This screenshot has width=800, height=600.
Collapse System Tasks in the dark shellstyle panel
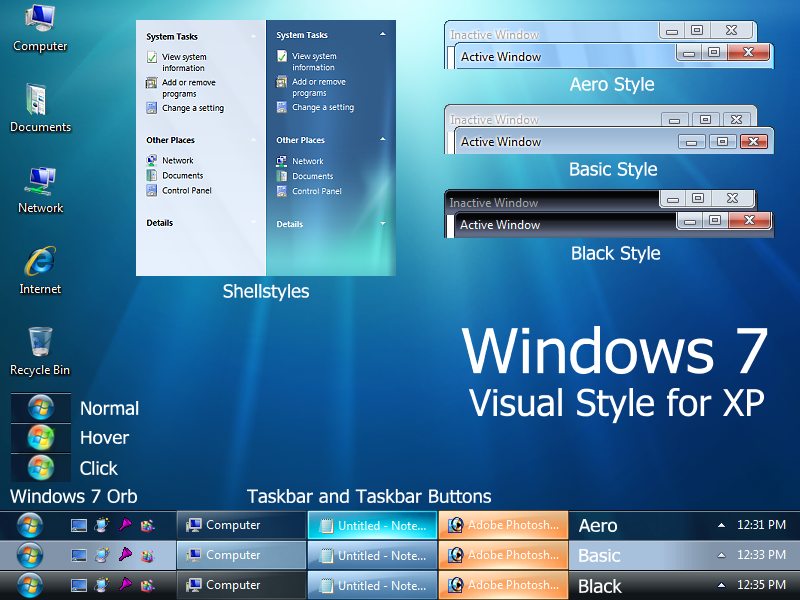[383, 34]
